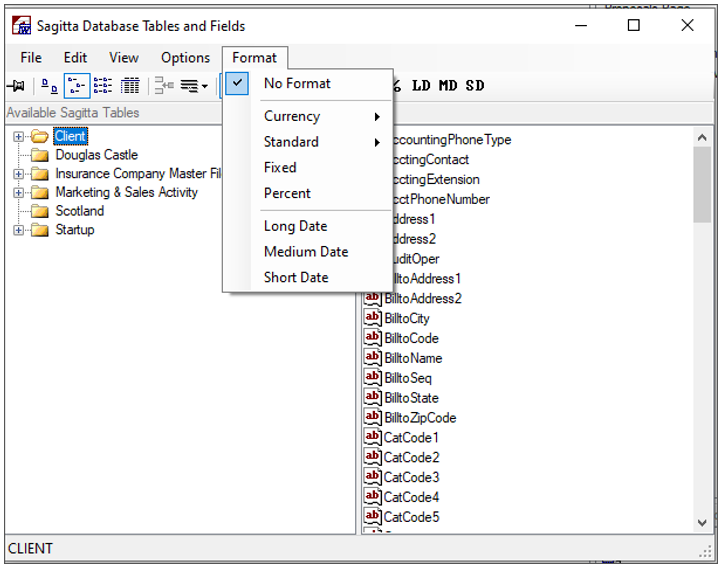Select the BilltoAddress2 field
The image size is (722, 568).
coord(423,299)
